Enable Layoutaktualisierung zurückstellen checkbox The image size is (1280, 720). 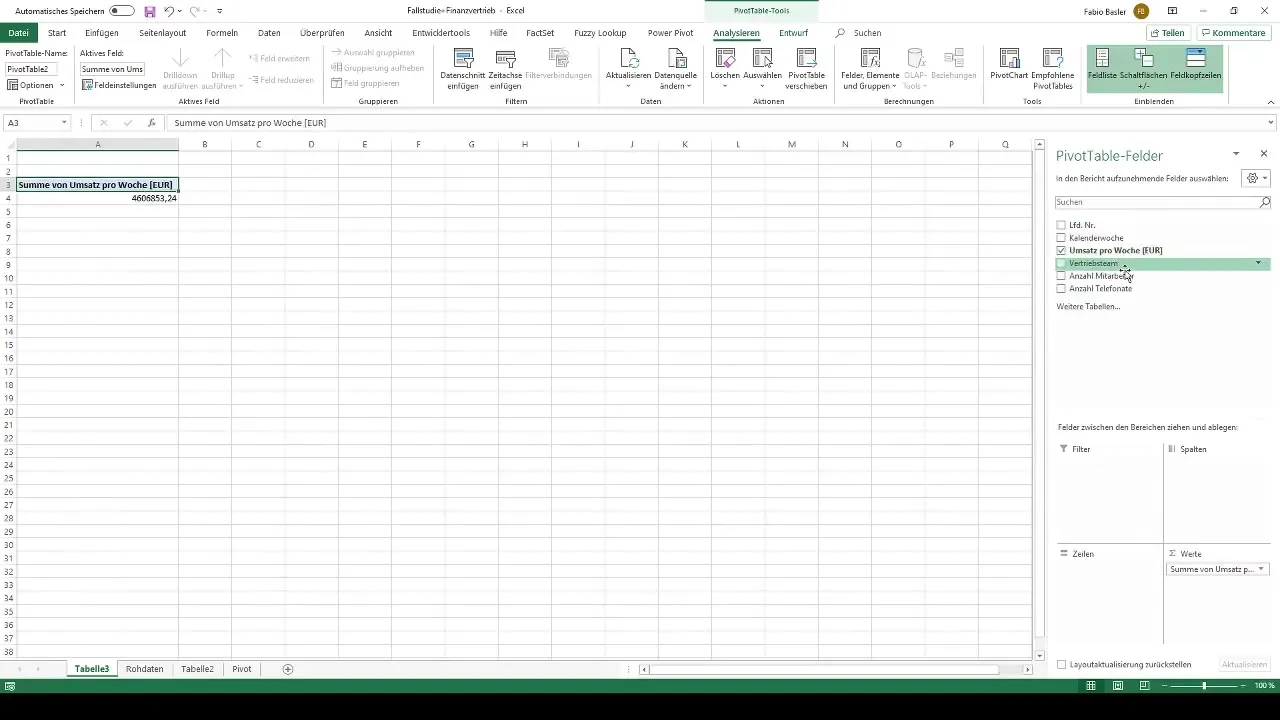[1062, 664]
